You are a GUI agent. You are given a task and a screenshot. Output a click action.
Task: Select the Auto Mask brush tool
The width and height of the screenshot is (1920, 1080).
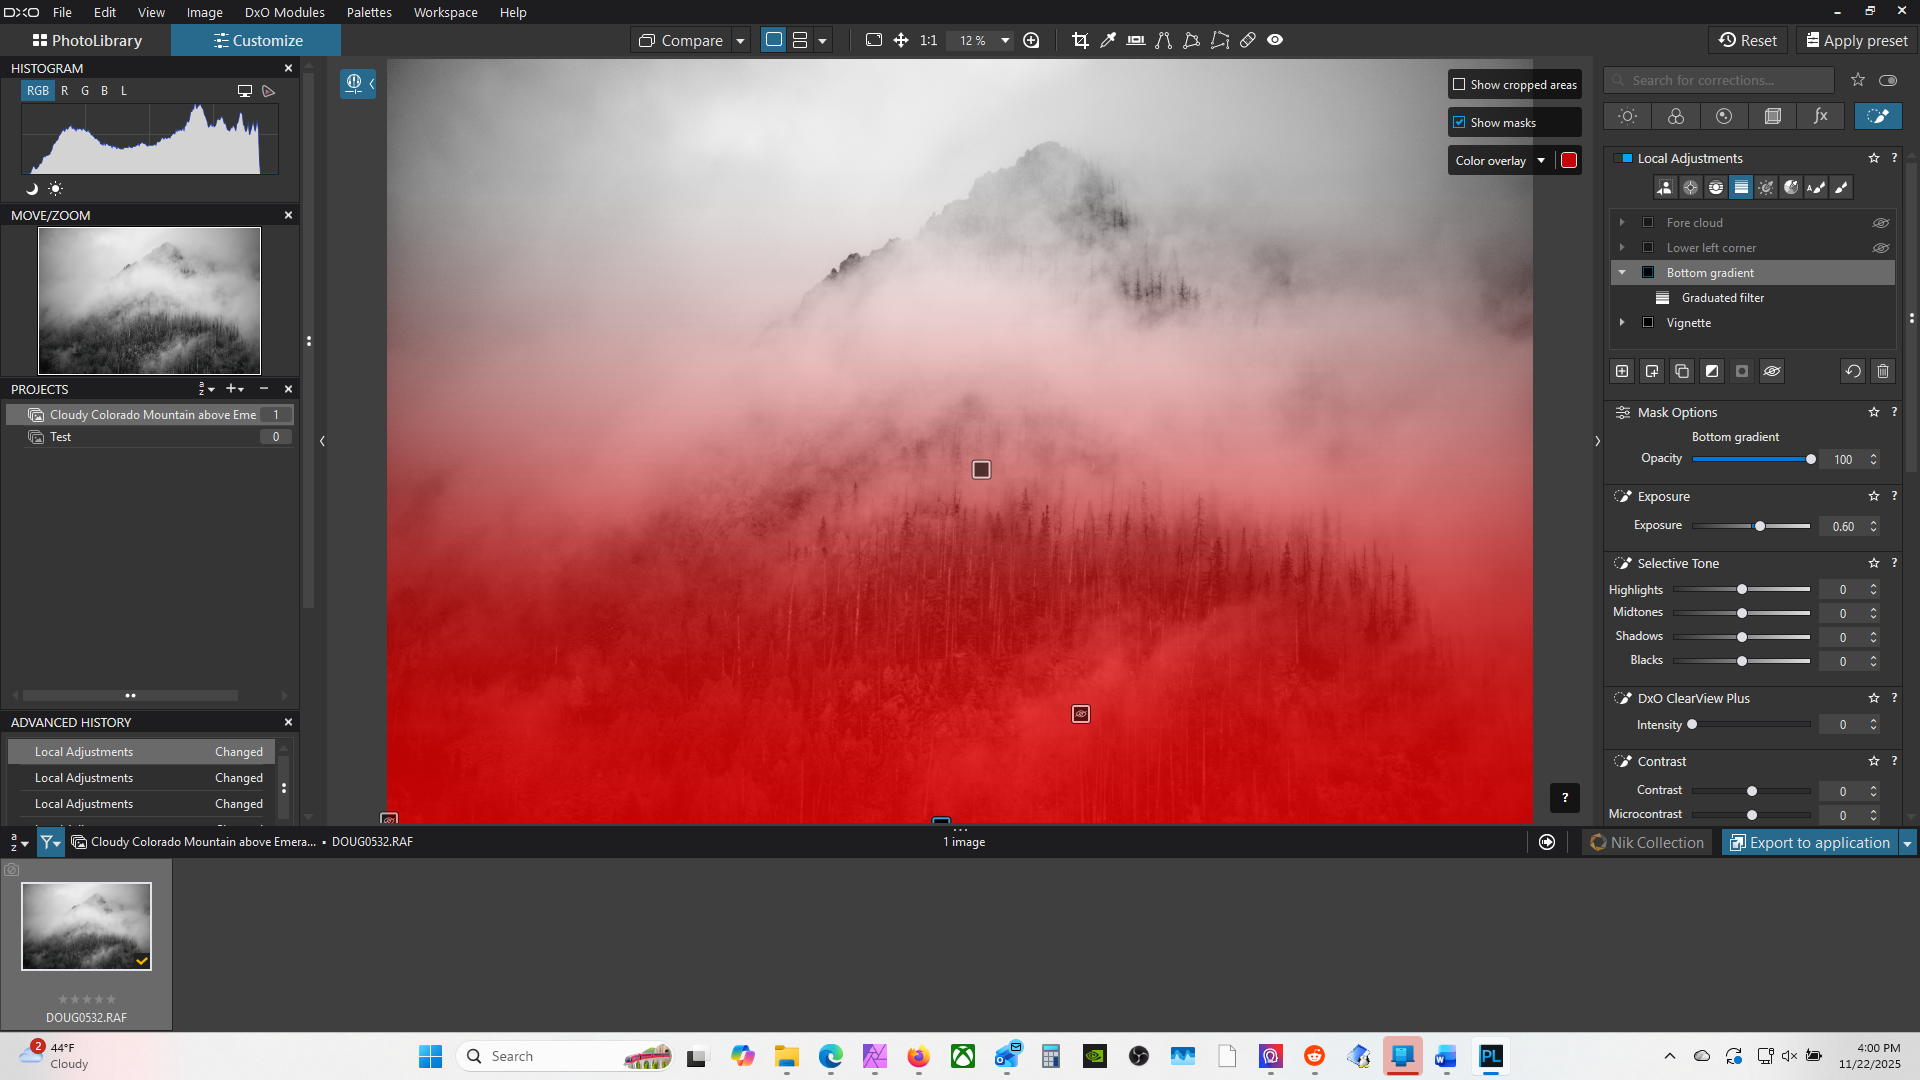click(x=1816, y=187)
